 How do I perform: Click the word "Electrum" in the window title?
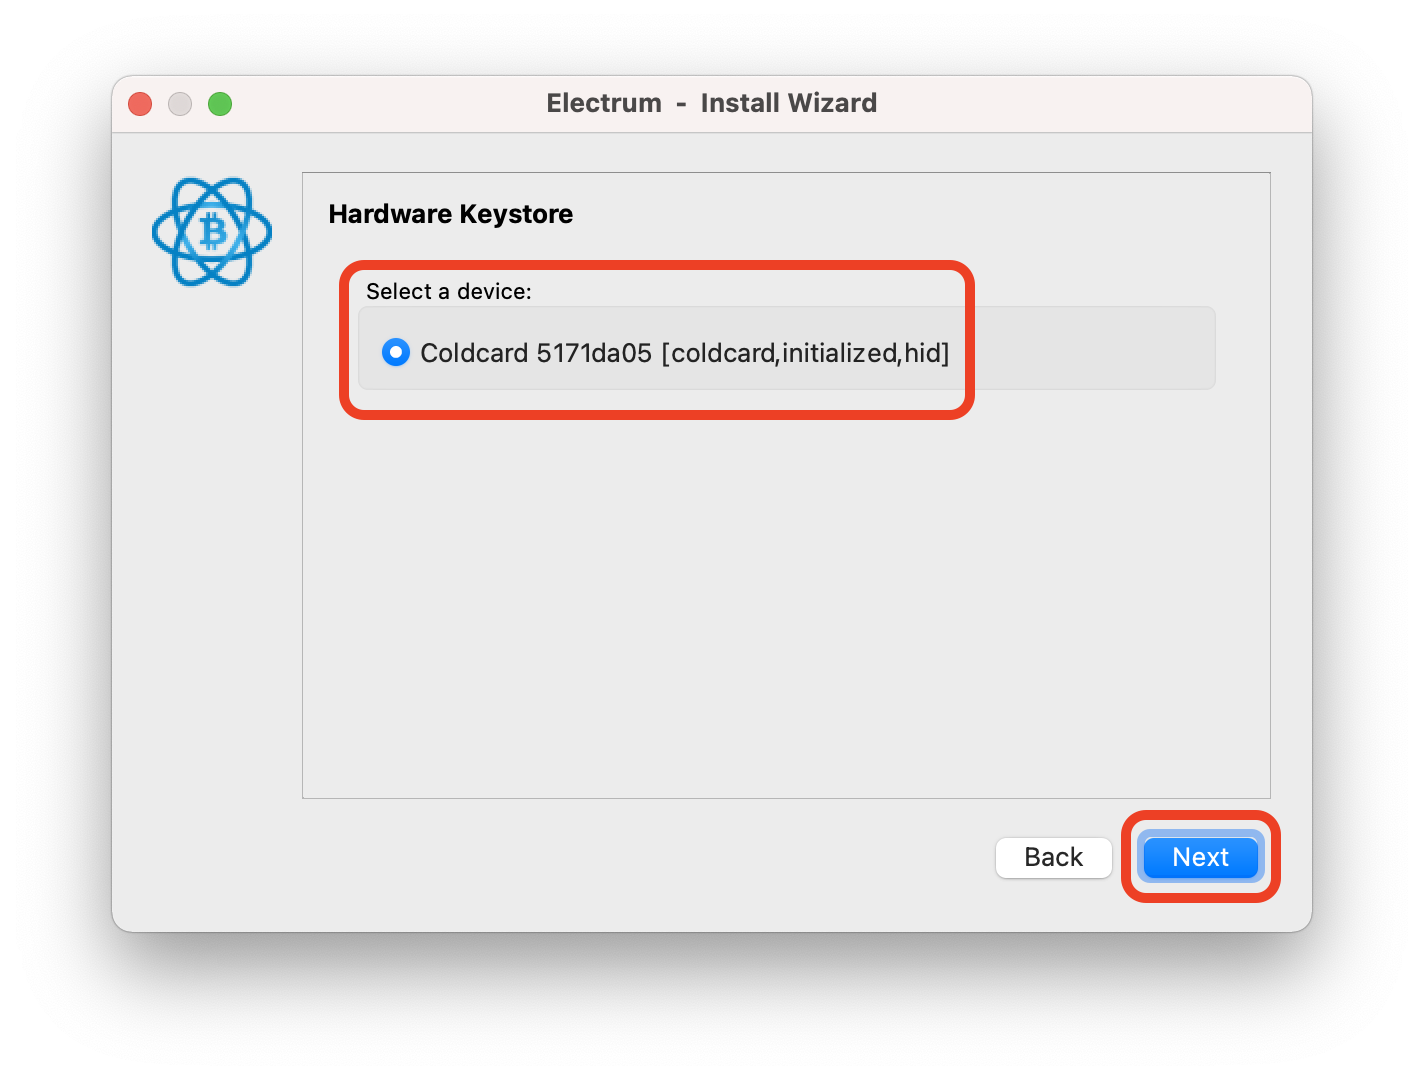(x=604, y=103)
